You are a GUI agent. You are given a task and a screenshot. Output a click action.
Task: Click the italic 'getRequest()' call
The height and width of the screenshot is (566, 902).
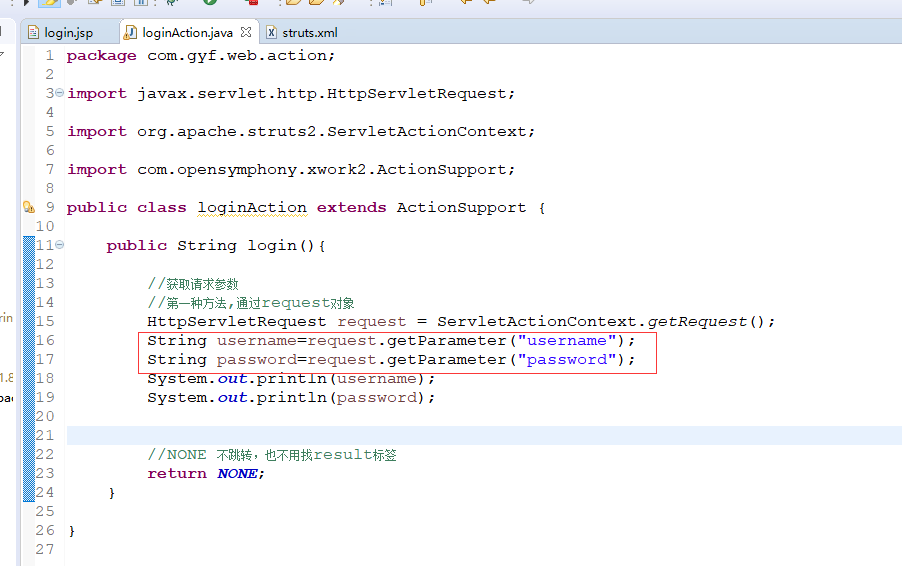click(706, 322)
